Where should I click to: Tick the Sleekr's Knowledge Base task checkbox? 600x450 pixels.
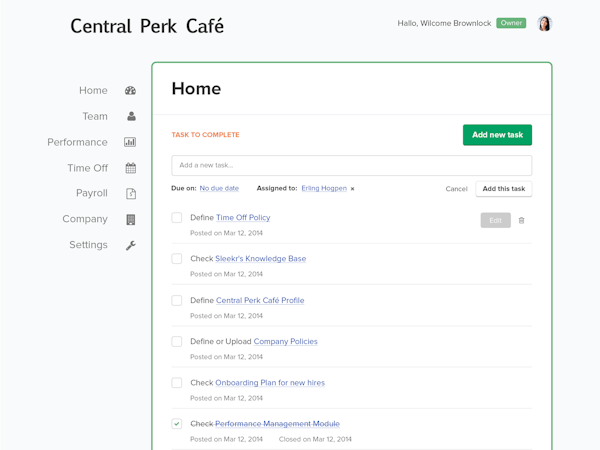pyautogui.click(x=177, y=259)
